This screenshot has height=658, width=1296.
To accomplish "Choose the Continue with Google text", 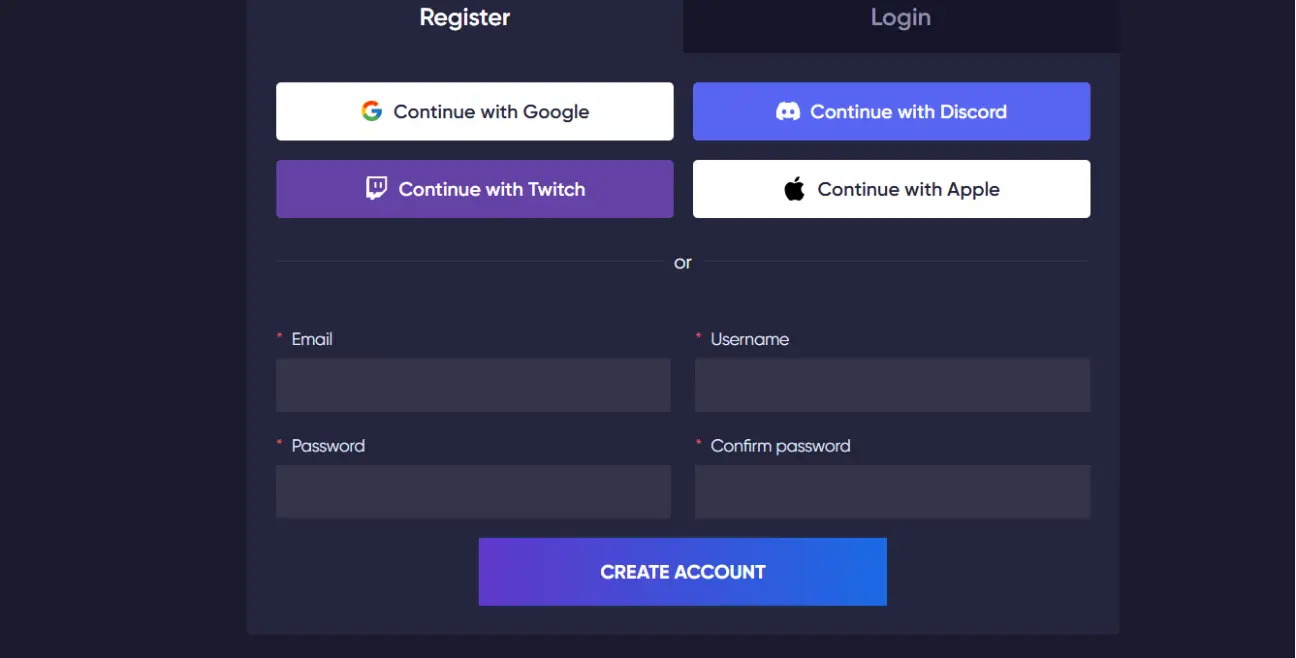I will (x=491, y=112).
